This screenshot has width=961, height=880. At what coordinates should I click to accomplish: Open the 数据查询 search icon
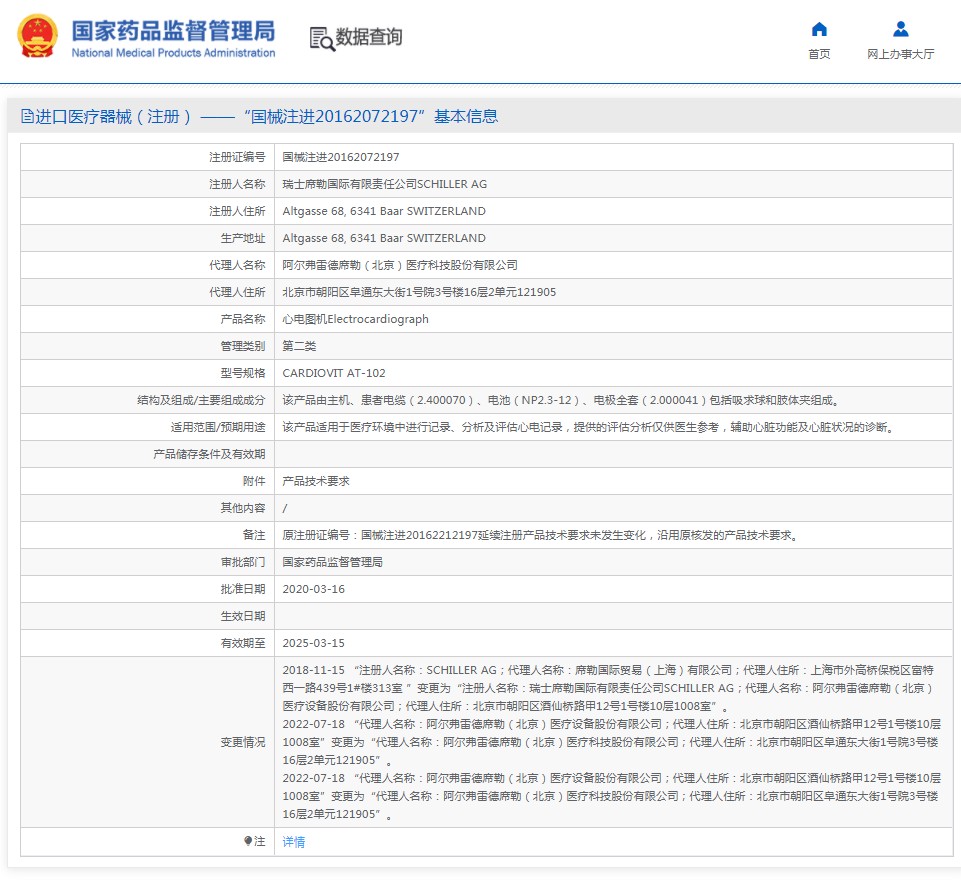coord(322,39)
